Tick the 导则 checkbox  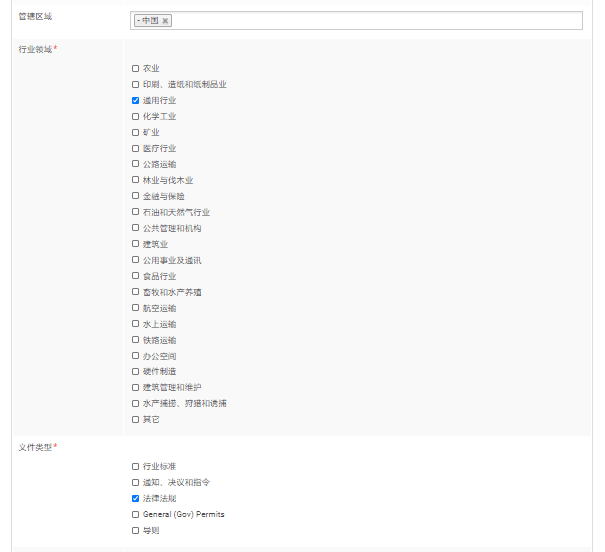136,531
